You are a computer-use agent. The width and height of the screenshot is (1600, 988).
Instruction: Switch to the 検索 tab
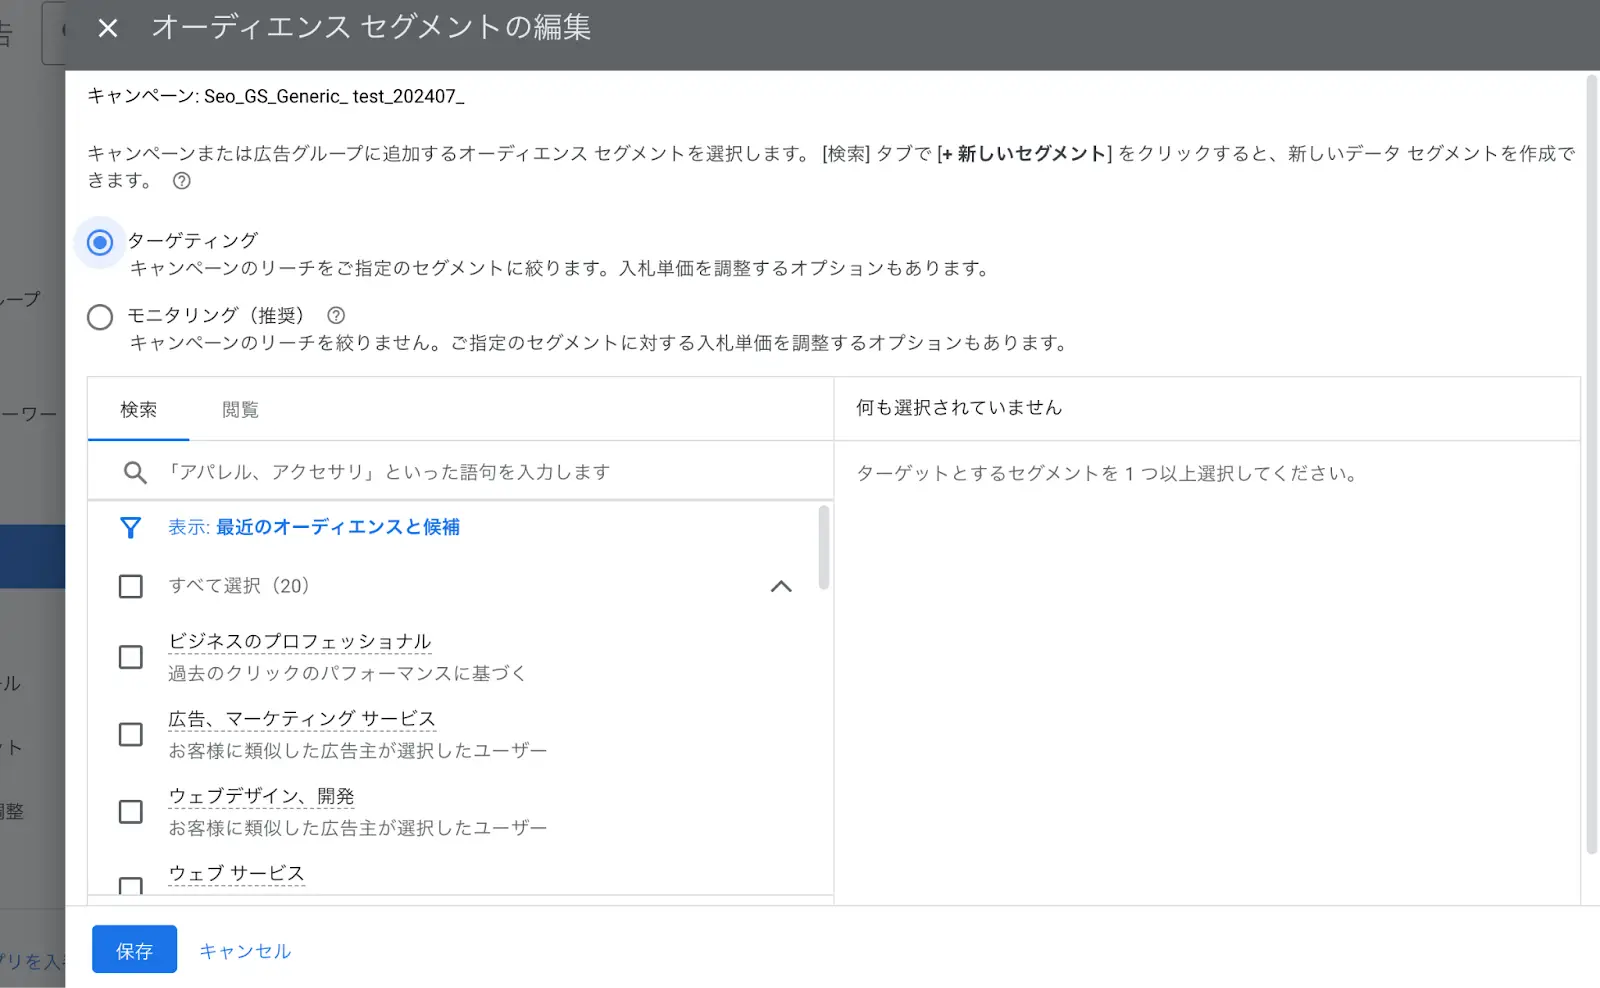point(138,409)
